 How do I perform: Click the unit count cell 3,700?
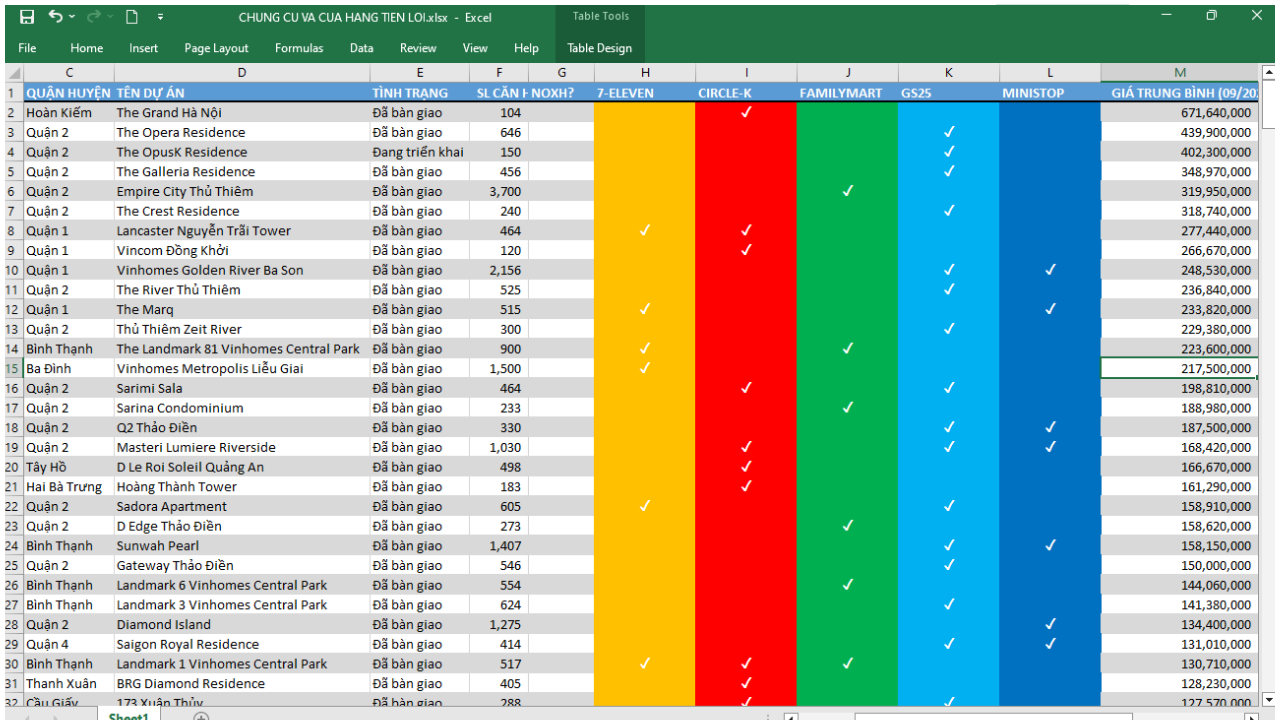(x=500, y=191)
